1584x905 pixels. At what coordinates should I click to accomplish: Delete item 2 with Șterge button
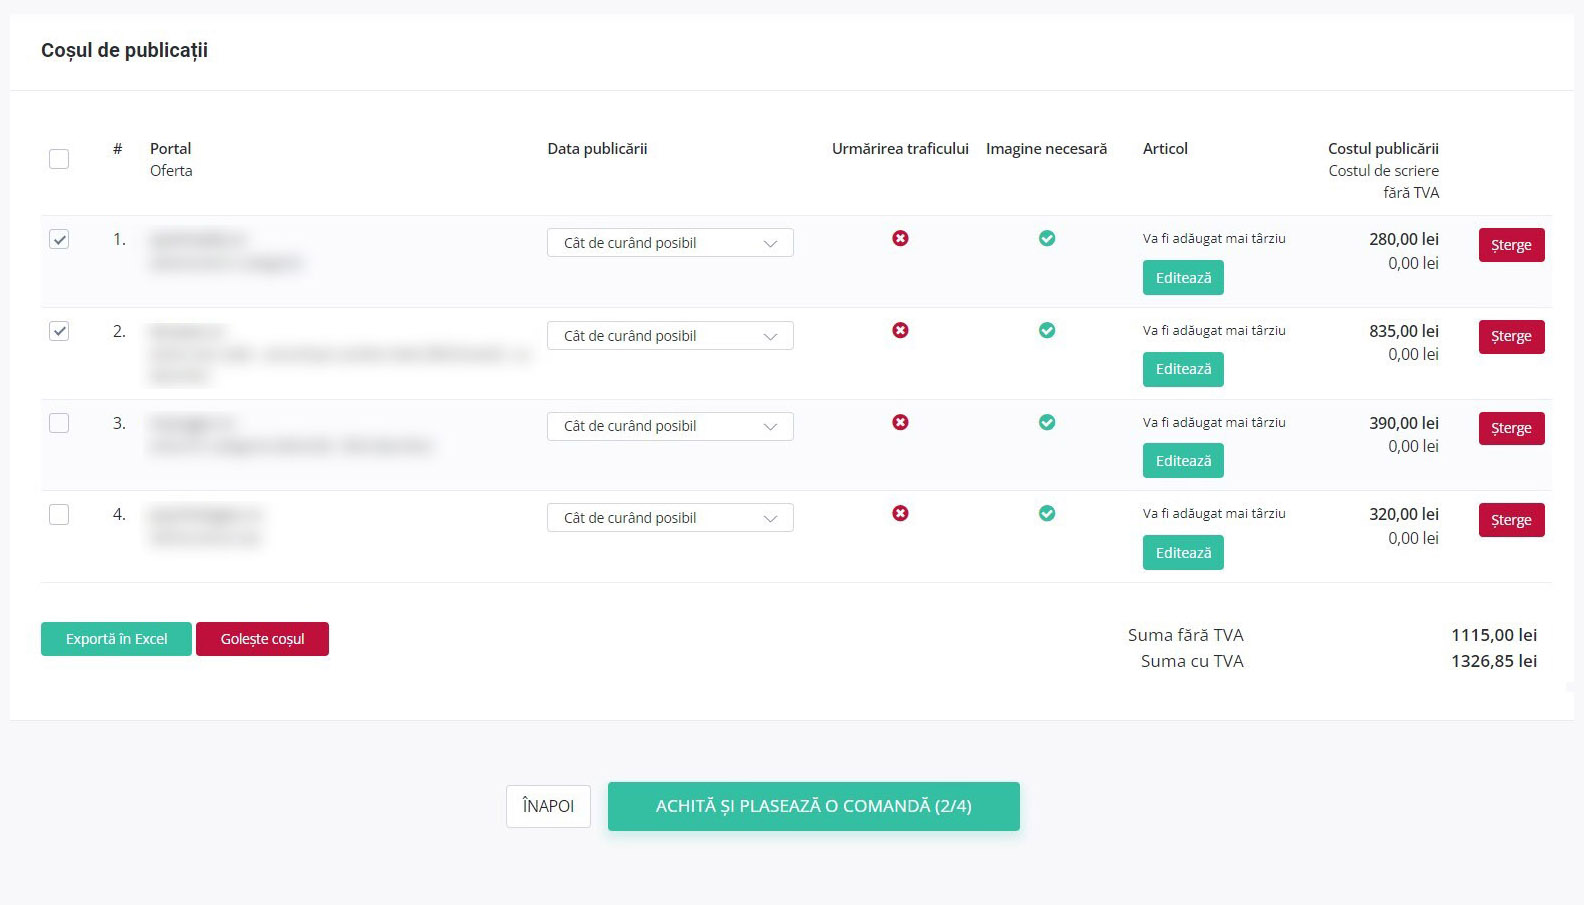tap(1511, 336)
